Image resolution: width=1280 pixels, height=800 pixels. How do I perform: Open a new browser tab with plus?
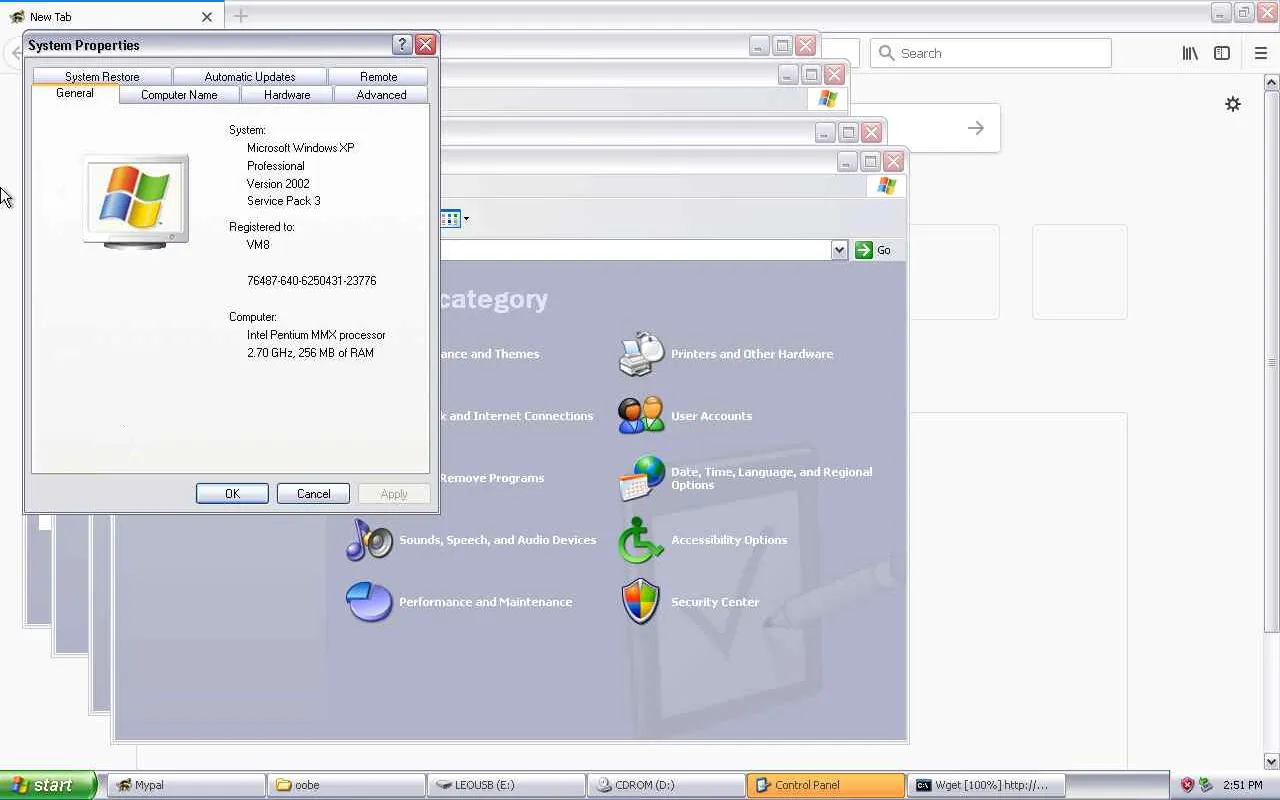pyautogui.click(x=241, y=16)
